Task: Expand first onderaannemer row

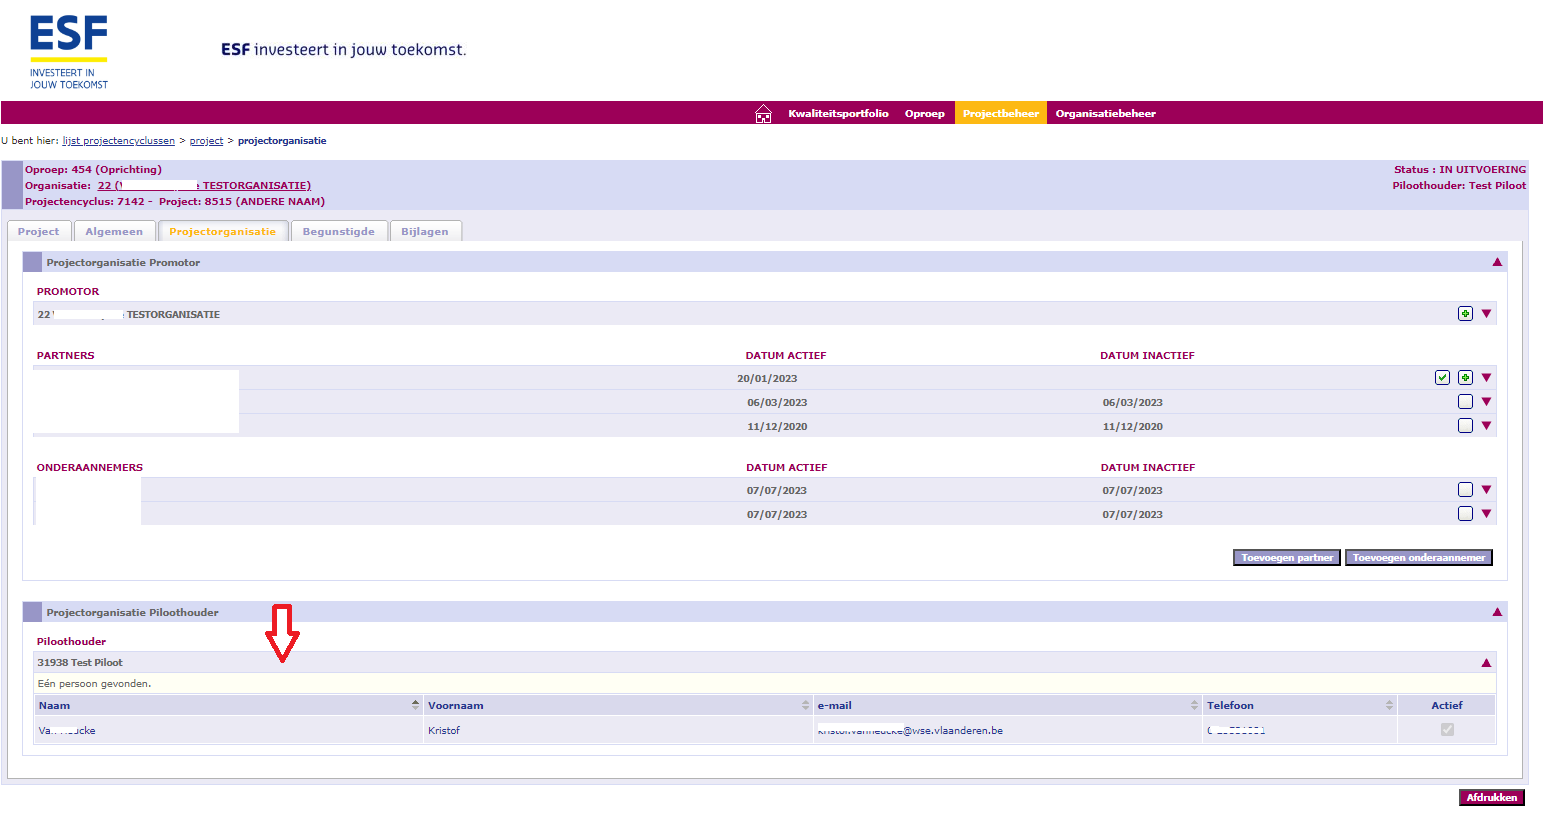Action: tap(1486, 490)
